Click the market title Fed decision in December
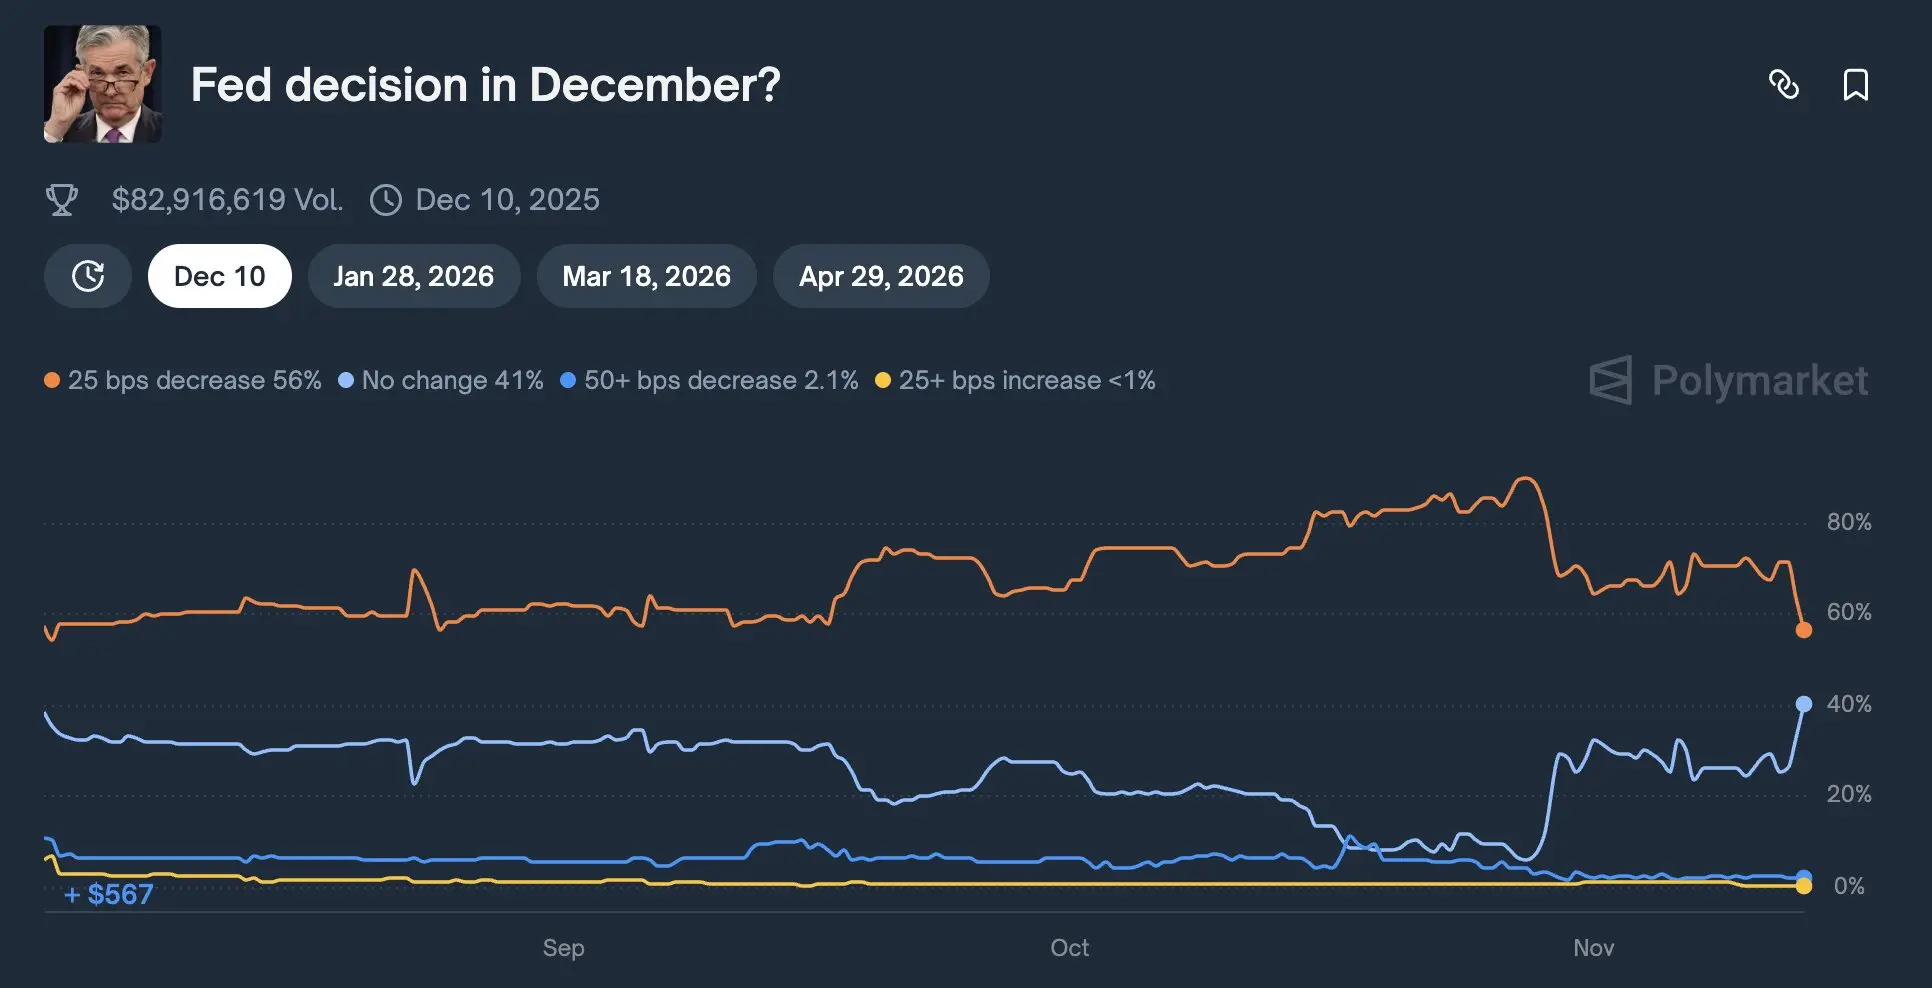1932x988 pixels. (x=485, y=85)
